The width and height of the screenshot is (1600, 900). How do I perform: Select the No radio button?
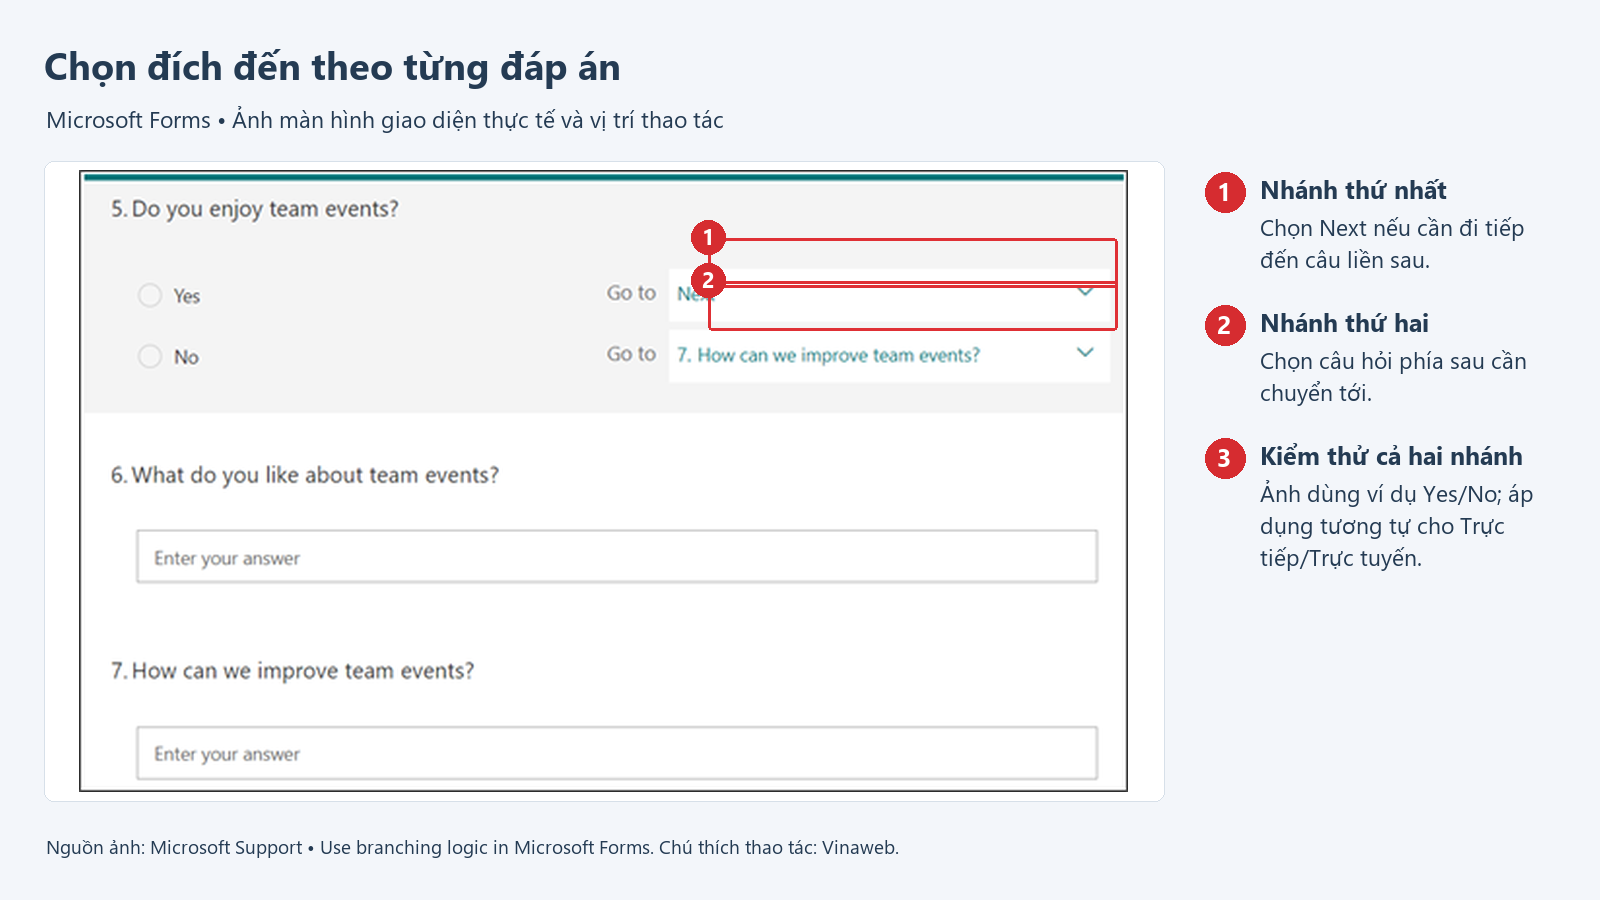tap(150, 356)
